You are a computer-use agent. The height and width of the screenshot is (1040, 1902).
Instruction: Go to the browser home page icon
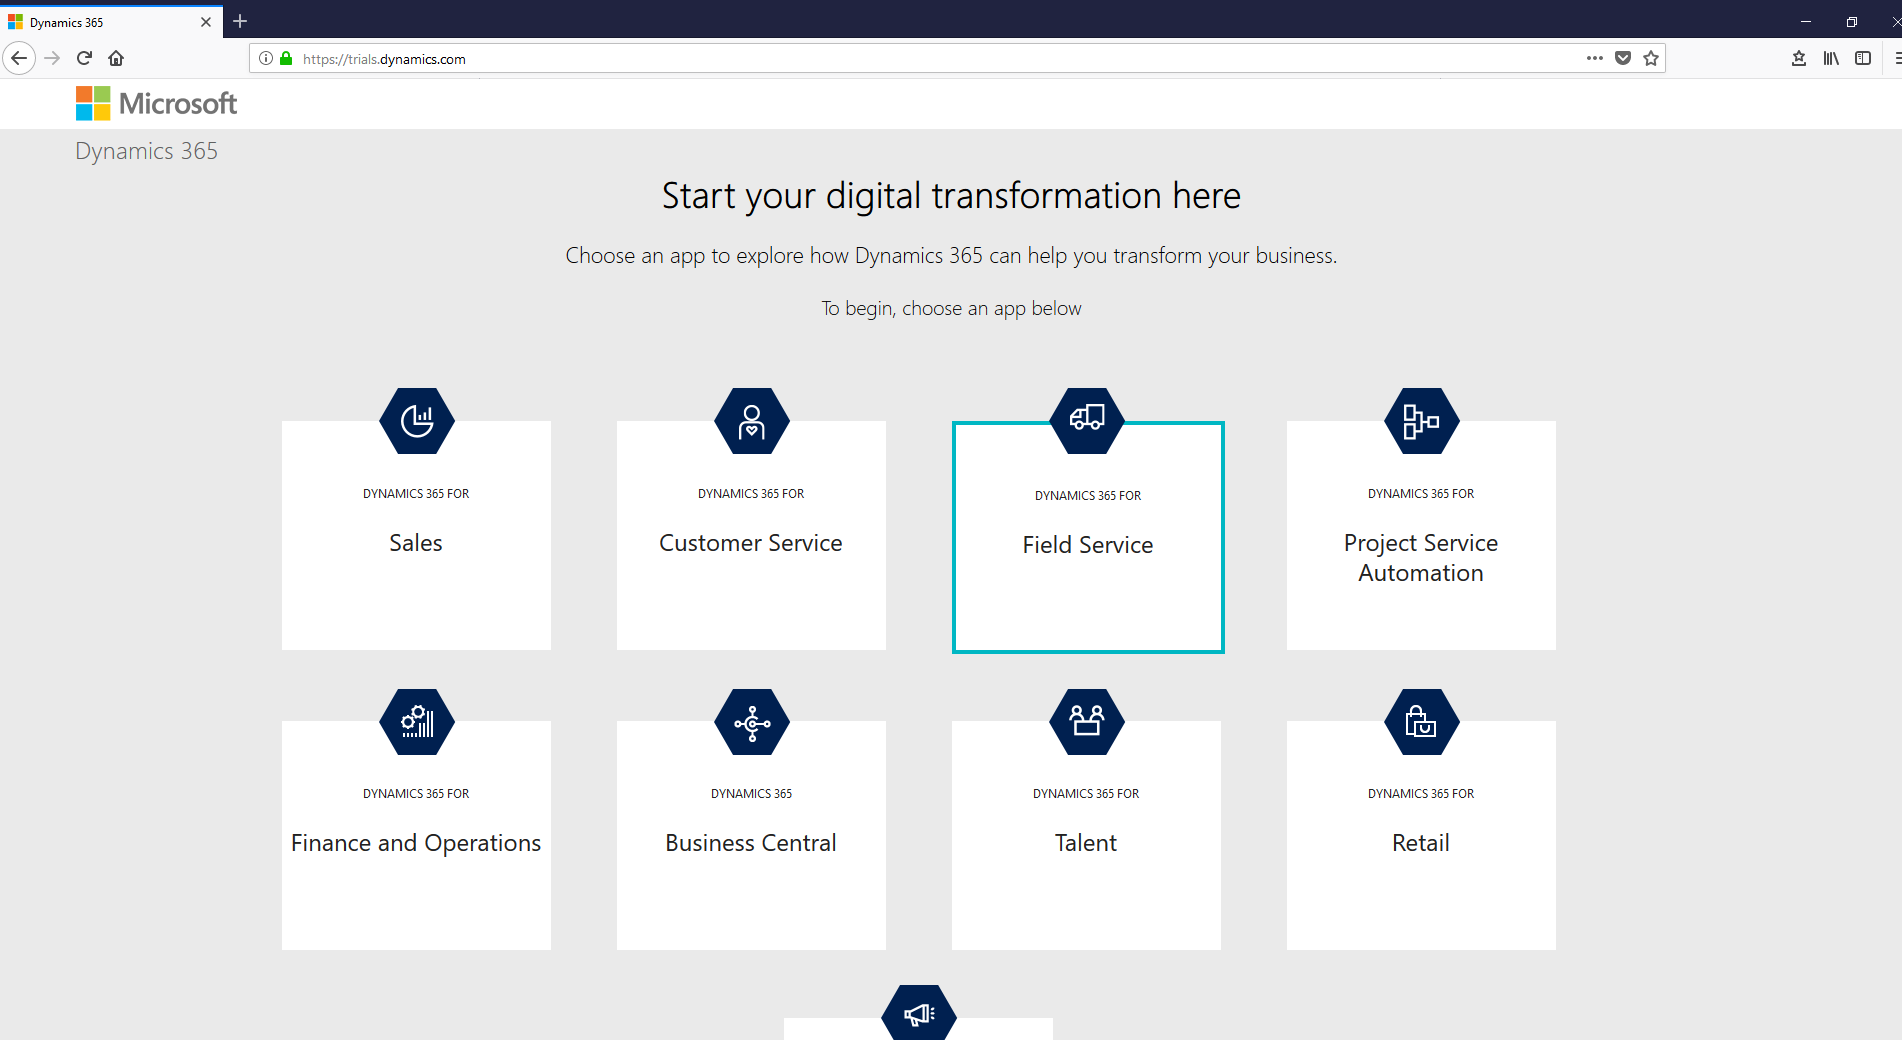[x=116, y=58]
